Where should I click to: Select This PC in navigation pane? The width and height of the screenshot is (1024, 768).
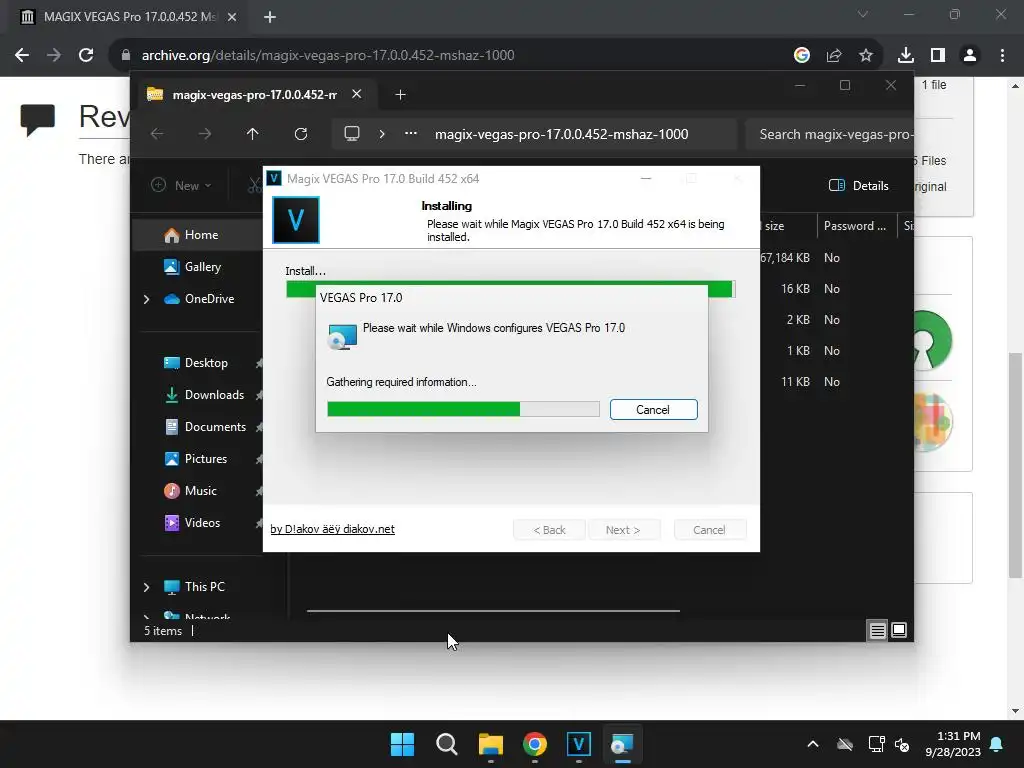(204, 586)
